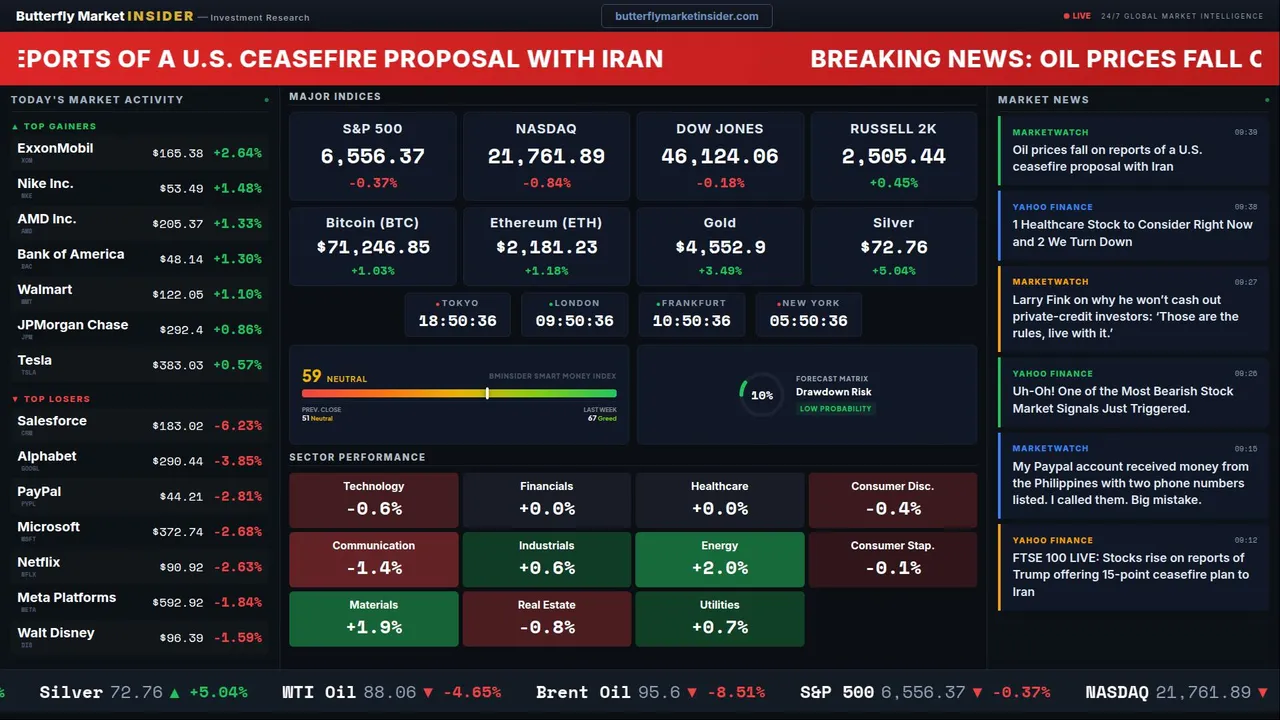Open the Bank of America row
Viewport: 1280px width, 720px height.
[x=139, y=259]
